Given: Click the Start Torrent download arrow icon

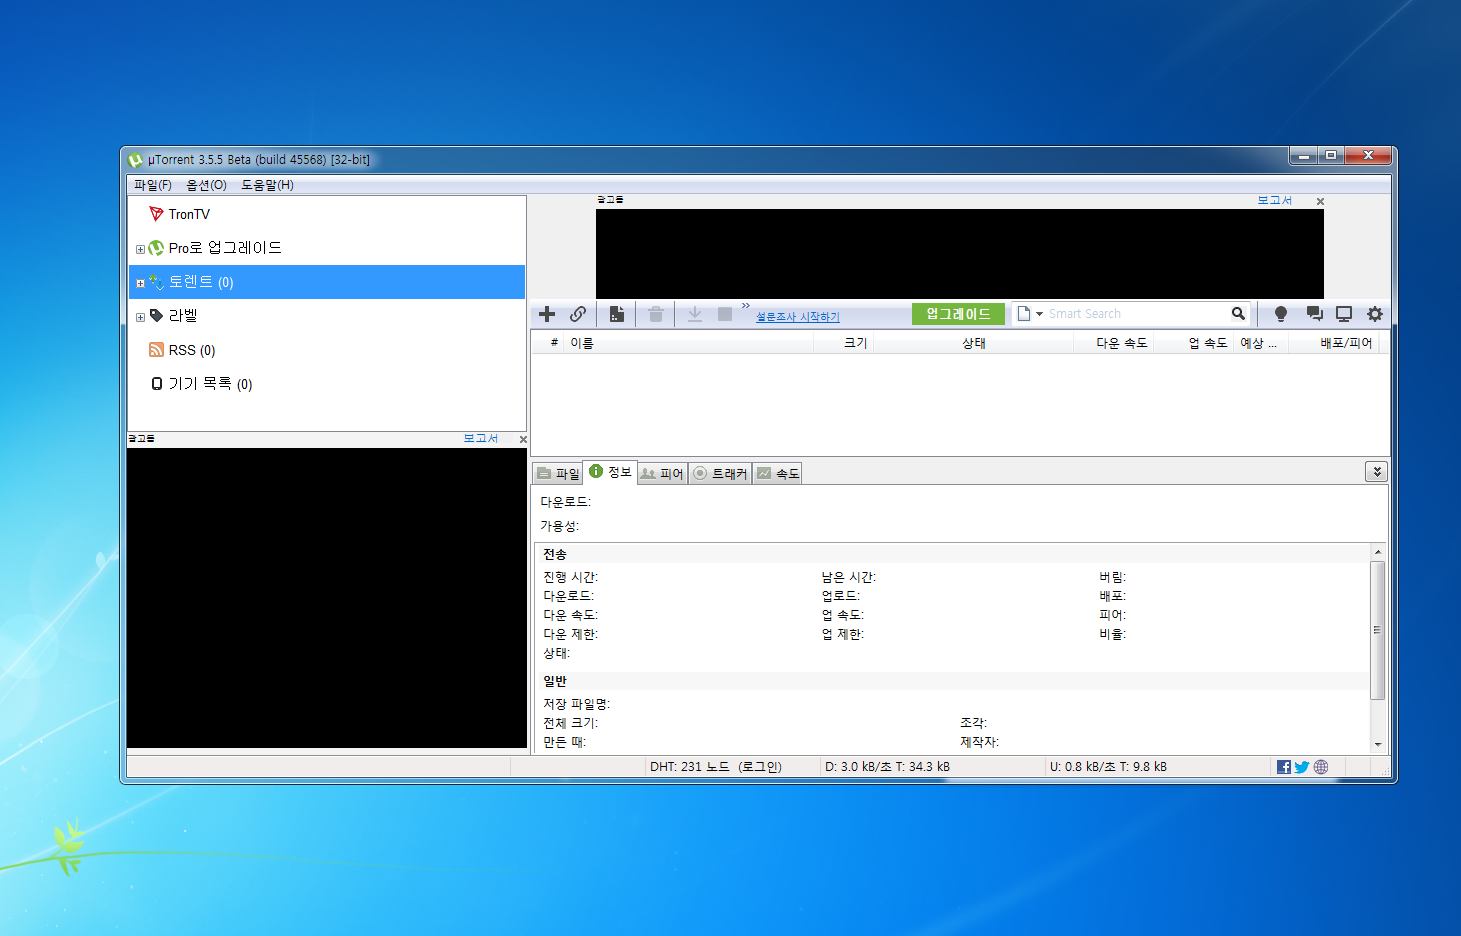Looking at the screenshot, I should click(695, 314).
